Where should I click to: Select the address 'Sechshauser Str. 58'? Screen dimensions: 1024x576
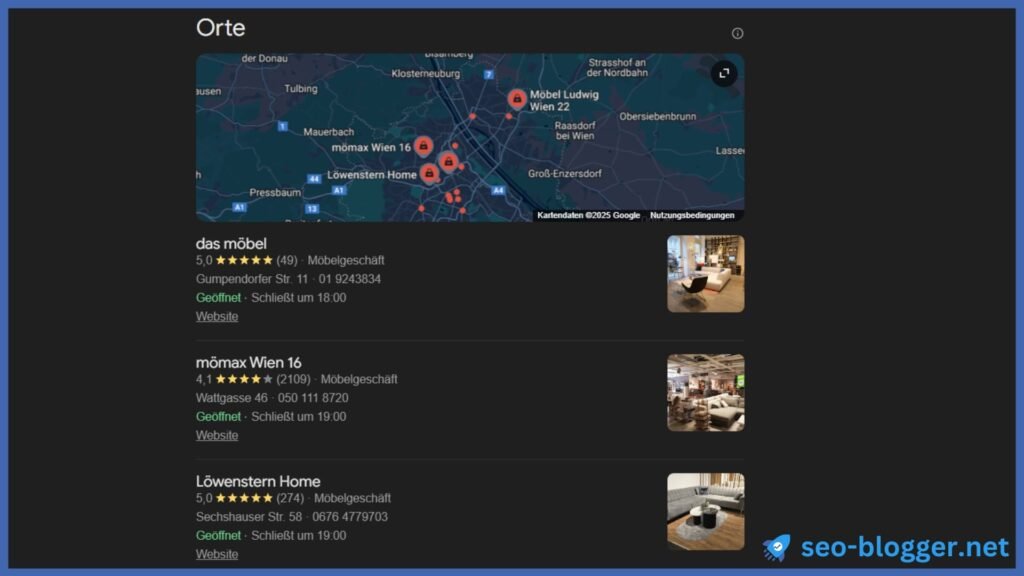249,517
